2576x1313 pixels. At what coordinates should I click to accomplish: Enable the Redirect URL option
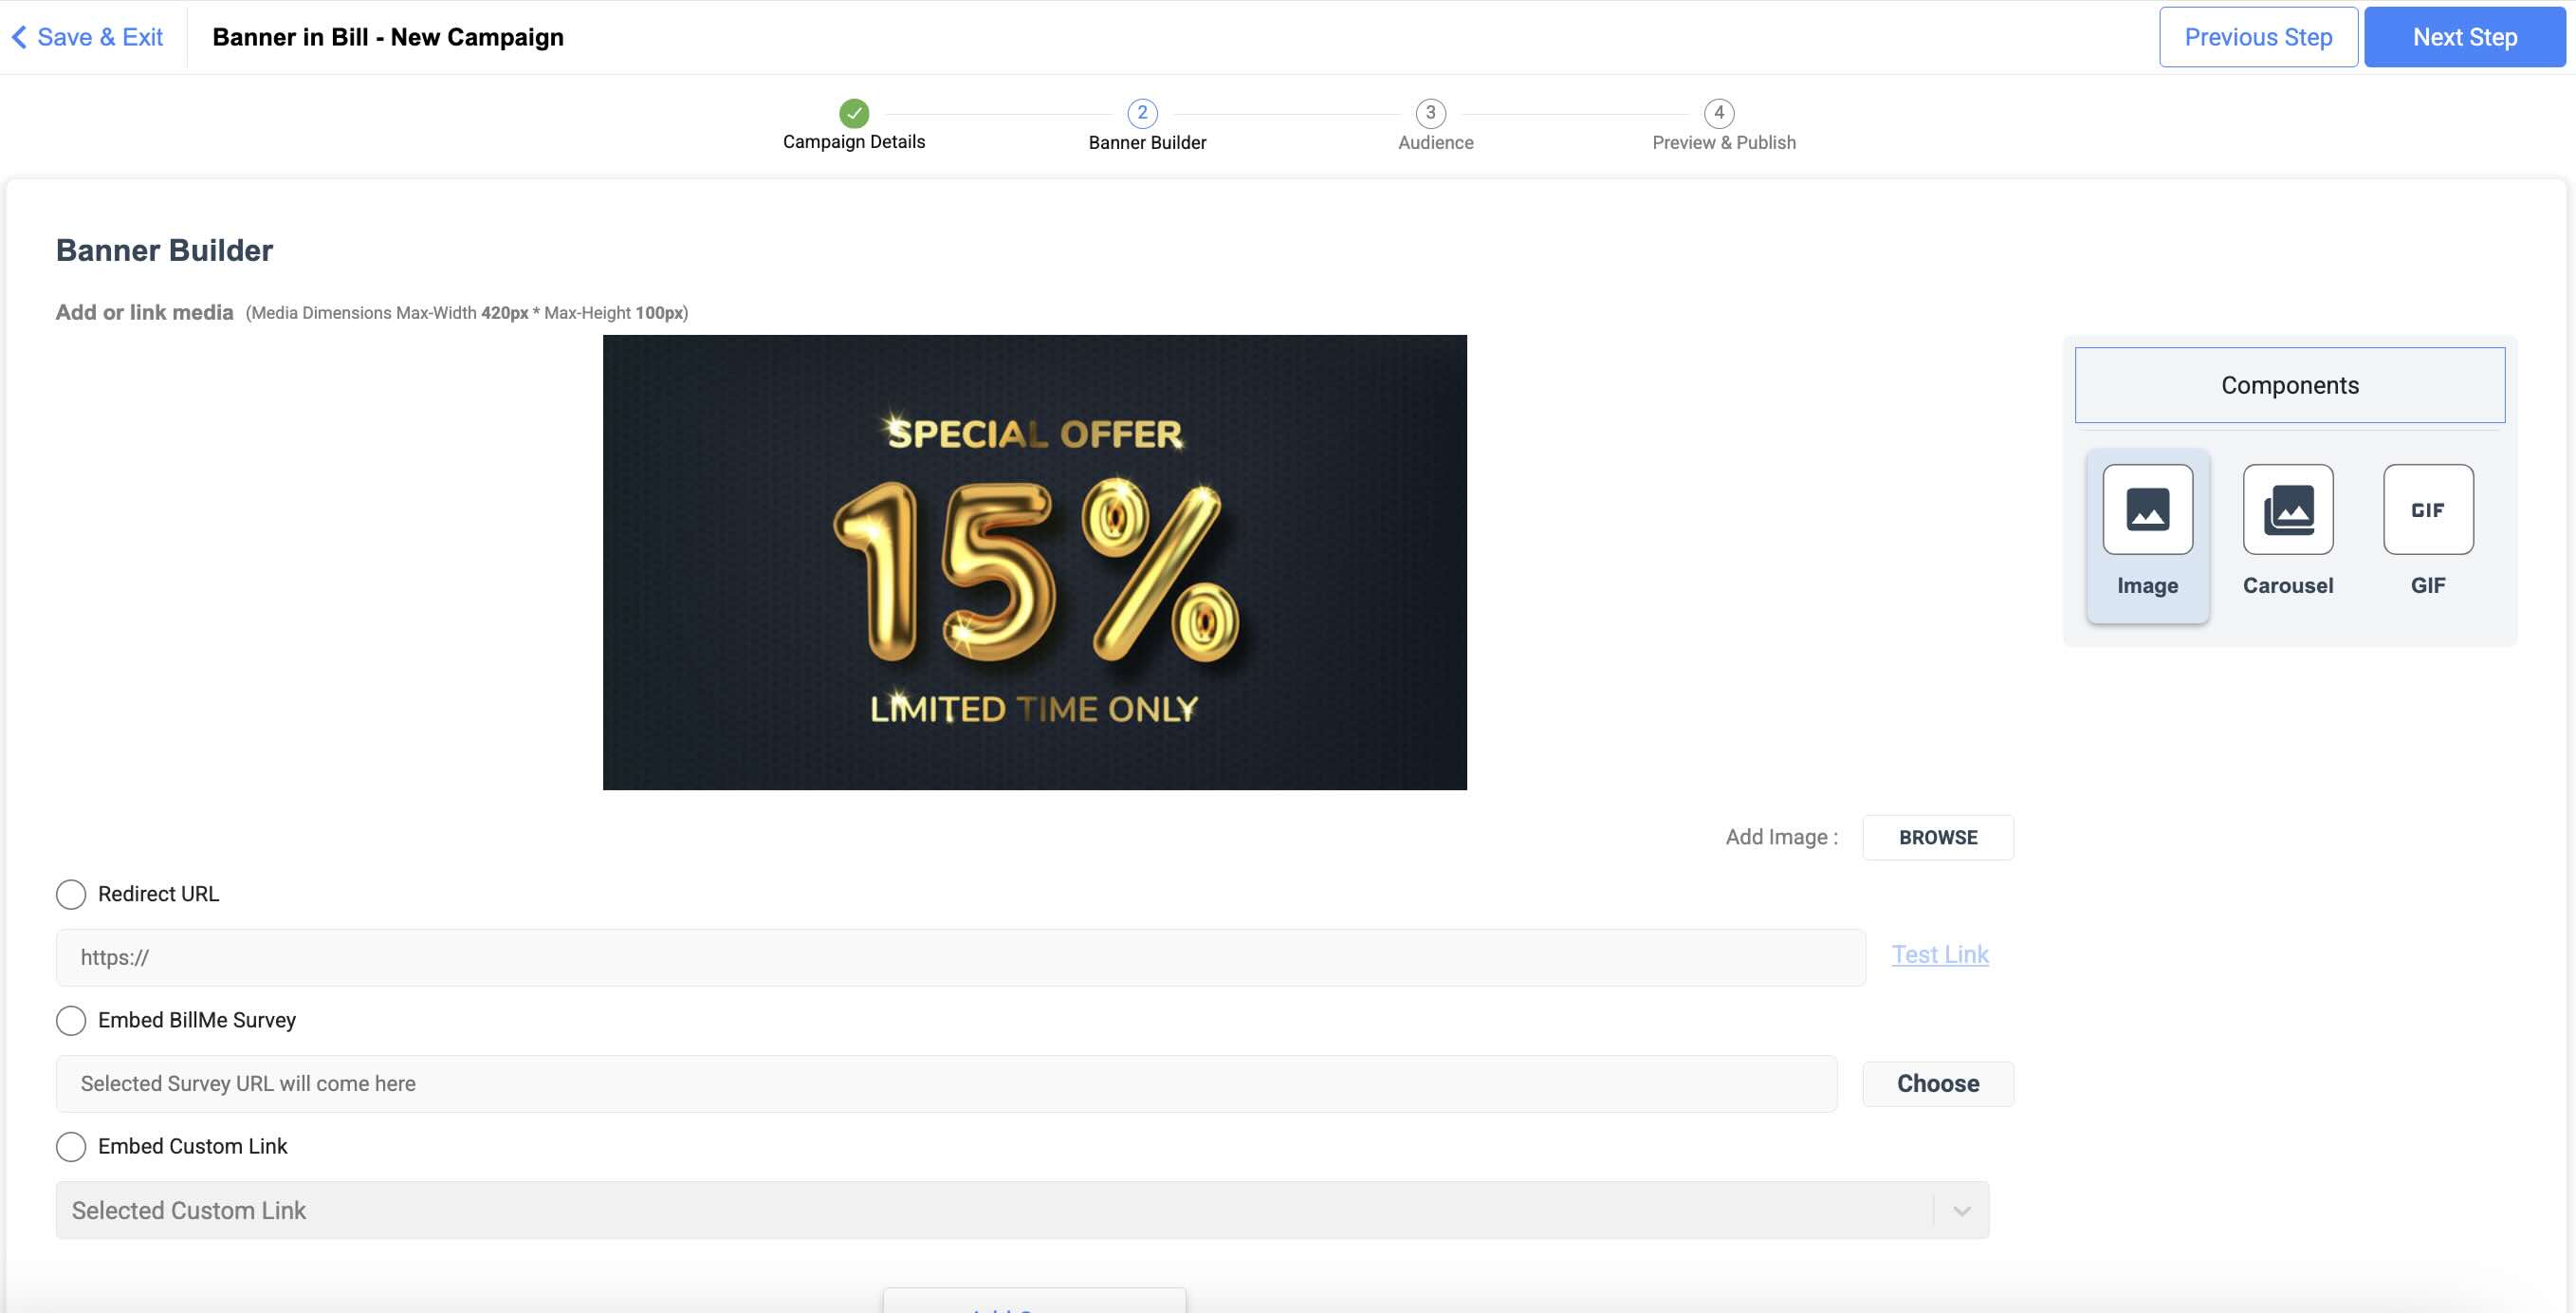coord(70,894)
